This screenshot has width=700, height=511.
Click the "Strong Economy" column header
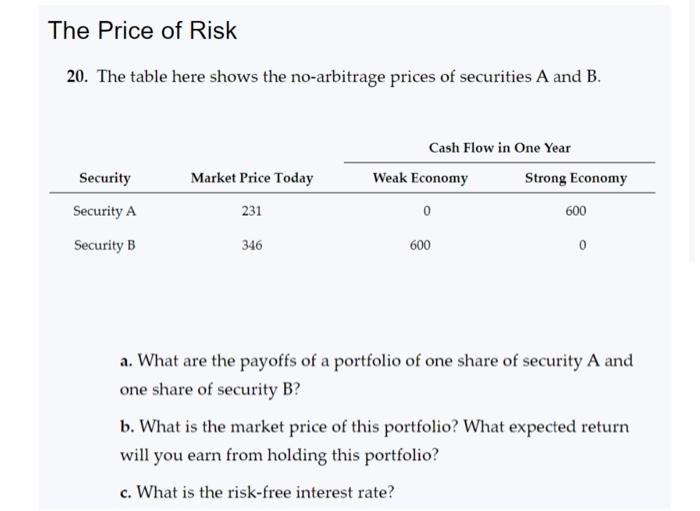click(x=576, y=178)
